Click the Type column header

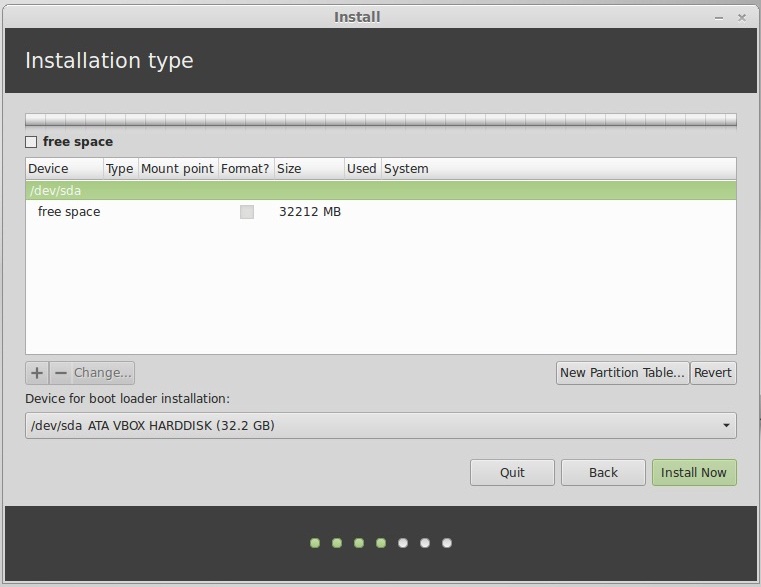coord(121,168)
